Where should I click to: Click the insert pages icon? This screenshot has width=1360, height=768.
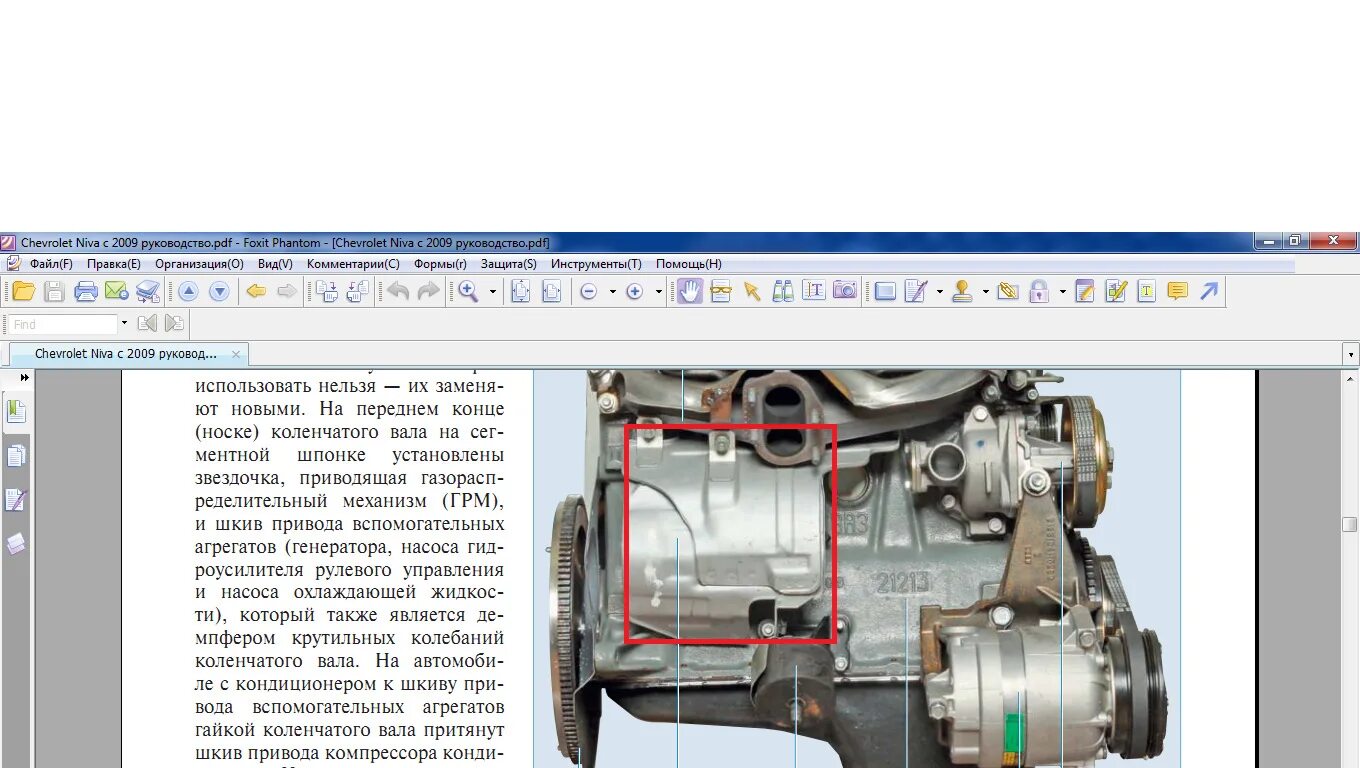tap(326, 291)
